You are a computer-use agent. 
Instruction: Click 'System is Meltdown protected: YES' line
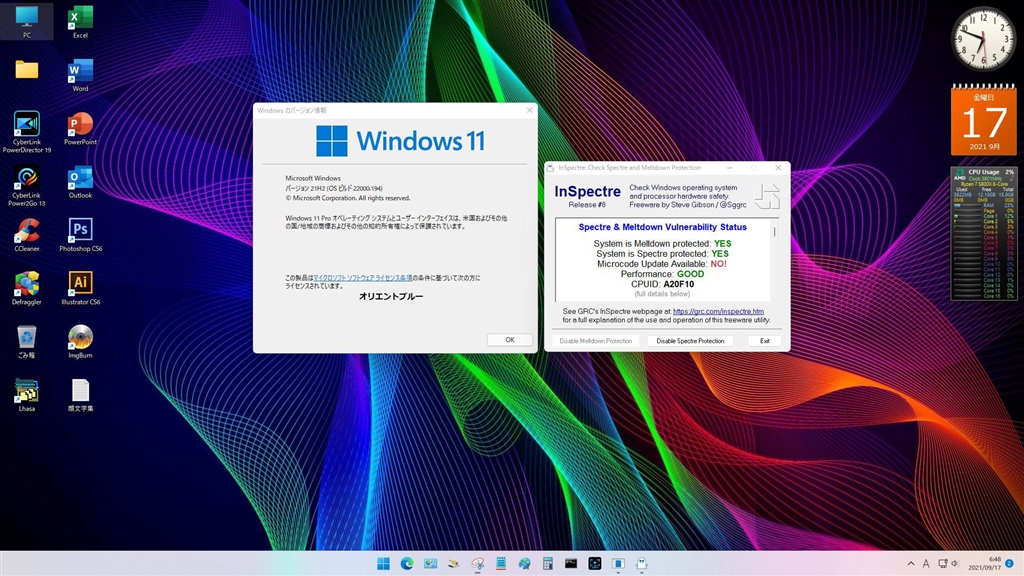(x=662, y=244)
